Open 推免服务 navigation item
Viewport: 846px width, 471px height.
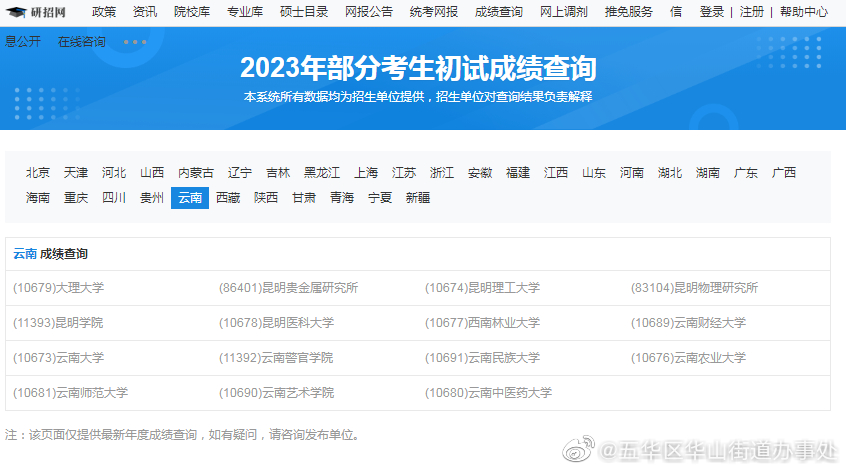point(629,12)
